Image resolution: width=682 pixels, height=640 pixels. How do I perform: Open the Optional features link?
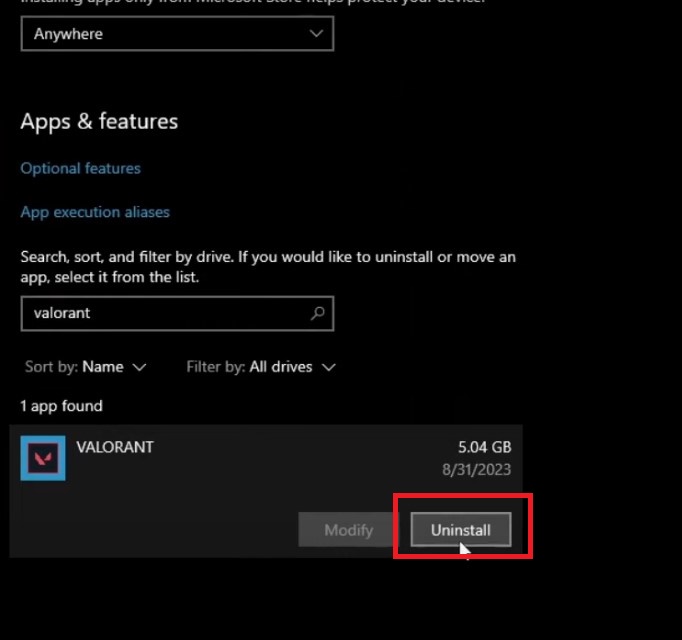pos(80,168)
